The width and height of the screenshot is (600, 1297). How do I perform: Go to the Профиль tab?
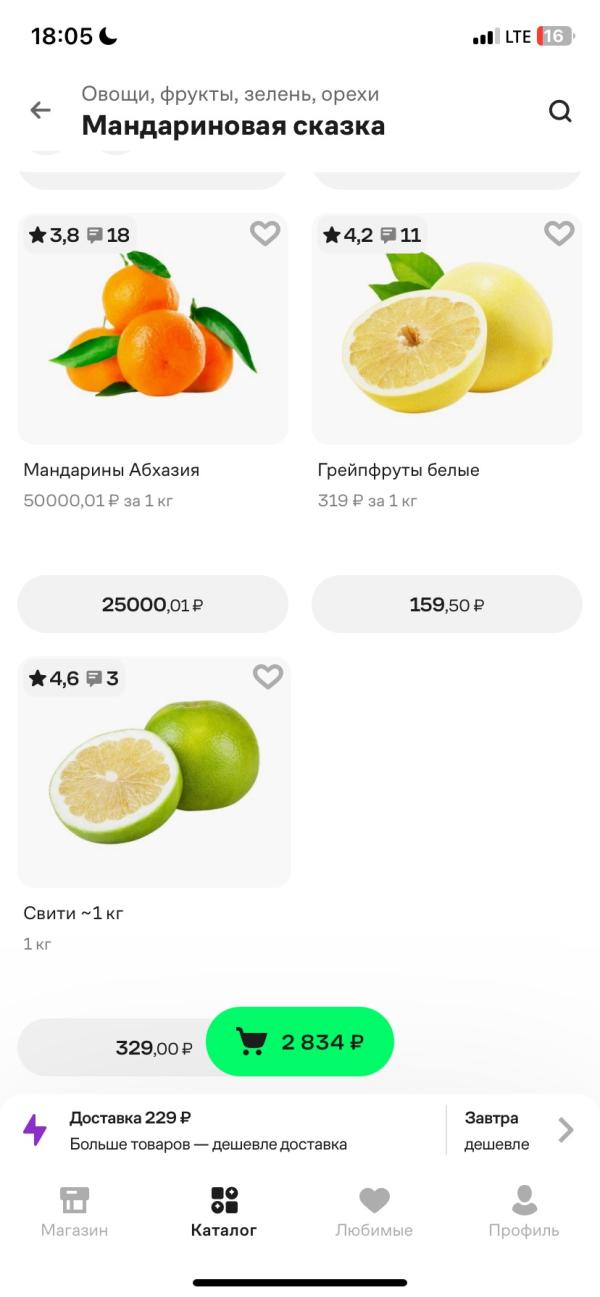(524, 1211)
